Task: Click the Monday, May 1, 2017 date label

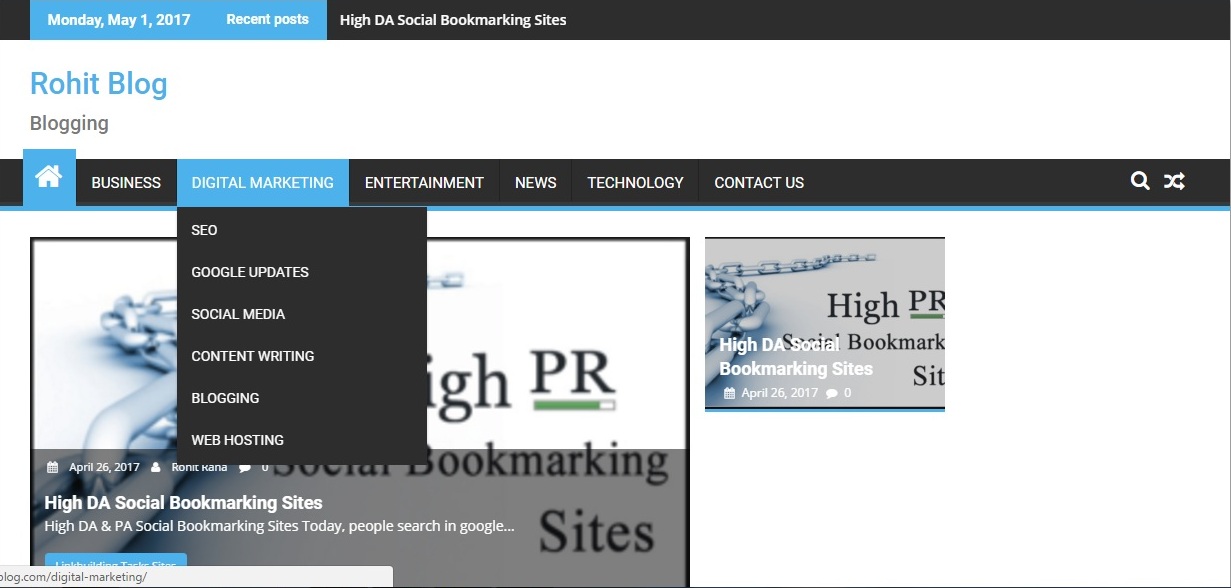Action: (x=119, y=20)
